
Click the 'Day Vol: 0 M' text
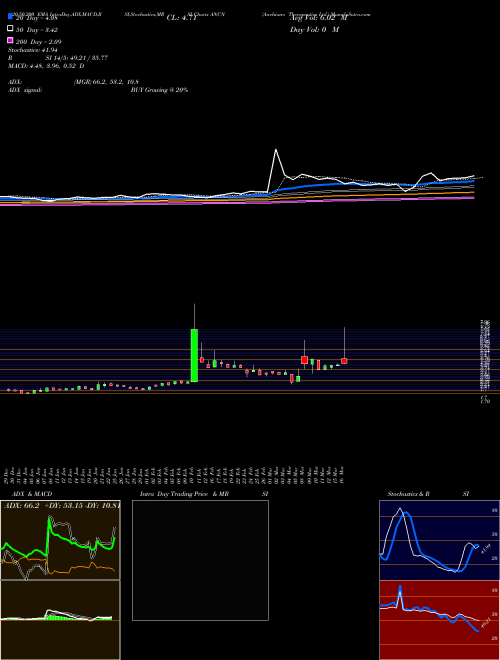[314, 30]
